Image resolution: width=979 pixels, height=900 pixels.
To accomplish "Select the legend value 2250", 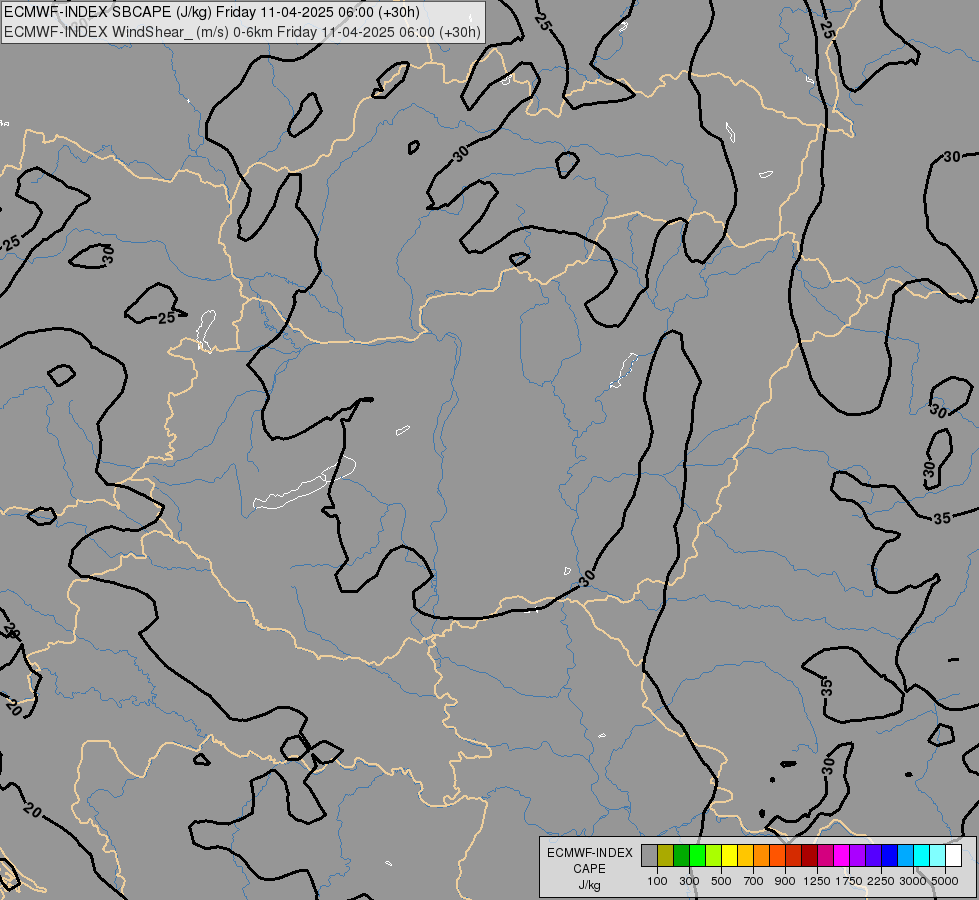I will pos(881,881).
